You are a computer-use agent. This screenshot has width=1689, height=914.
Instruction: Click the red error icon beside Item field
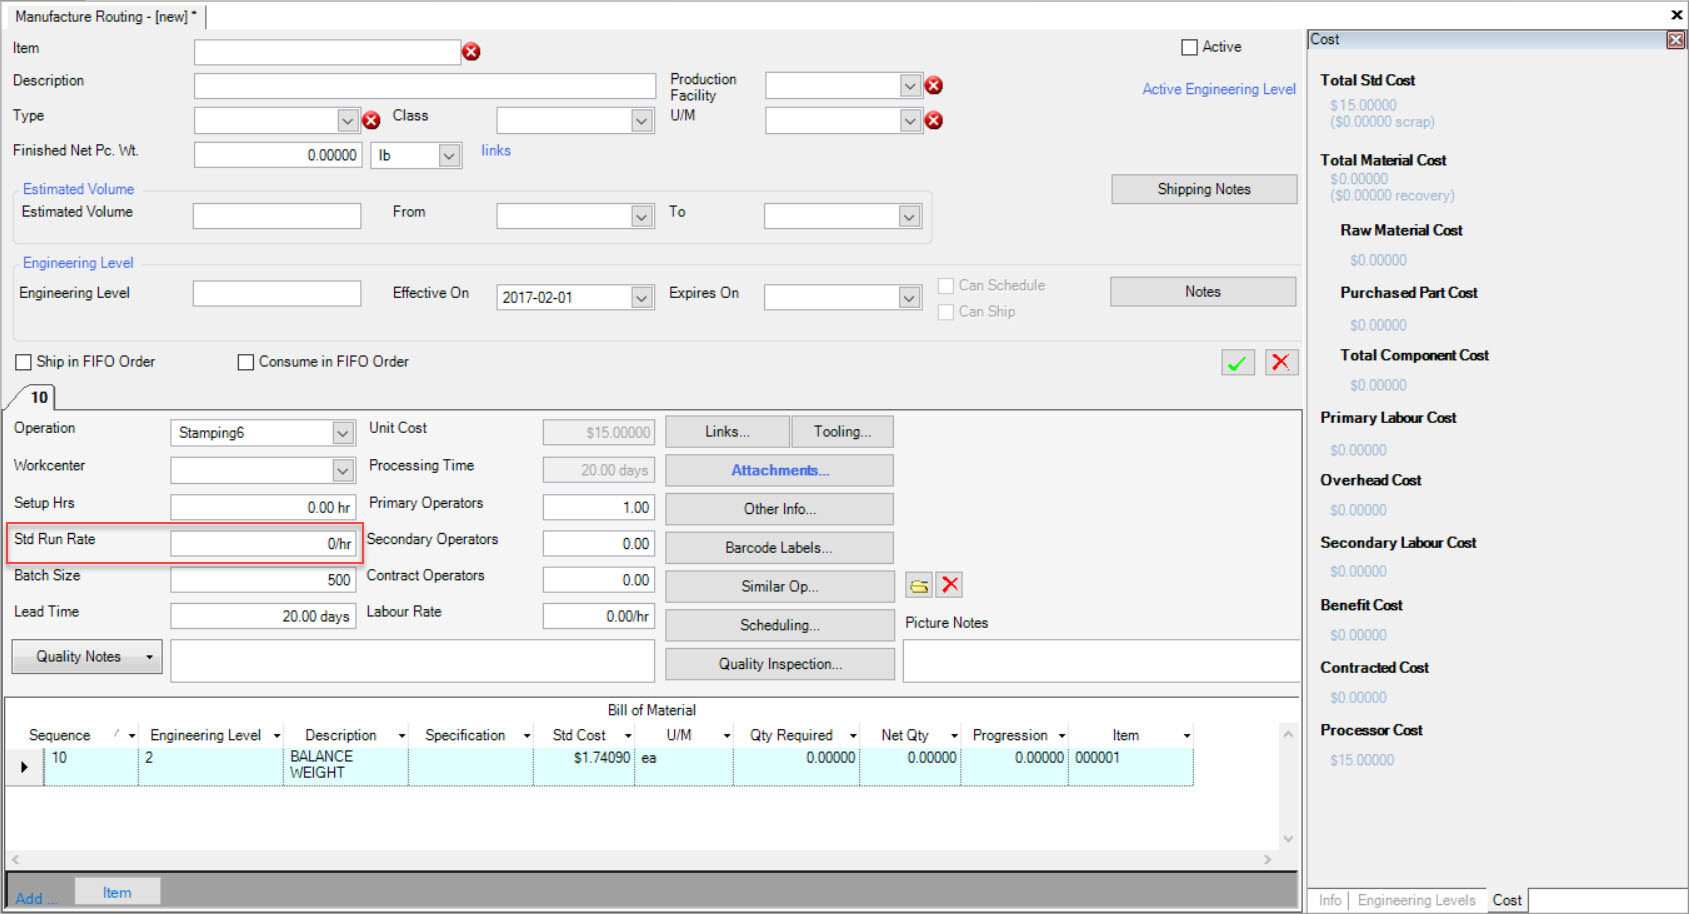click(x=471, y=52)
